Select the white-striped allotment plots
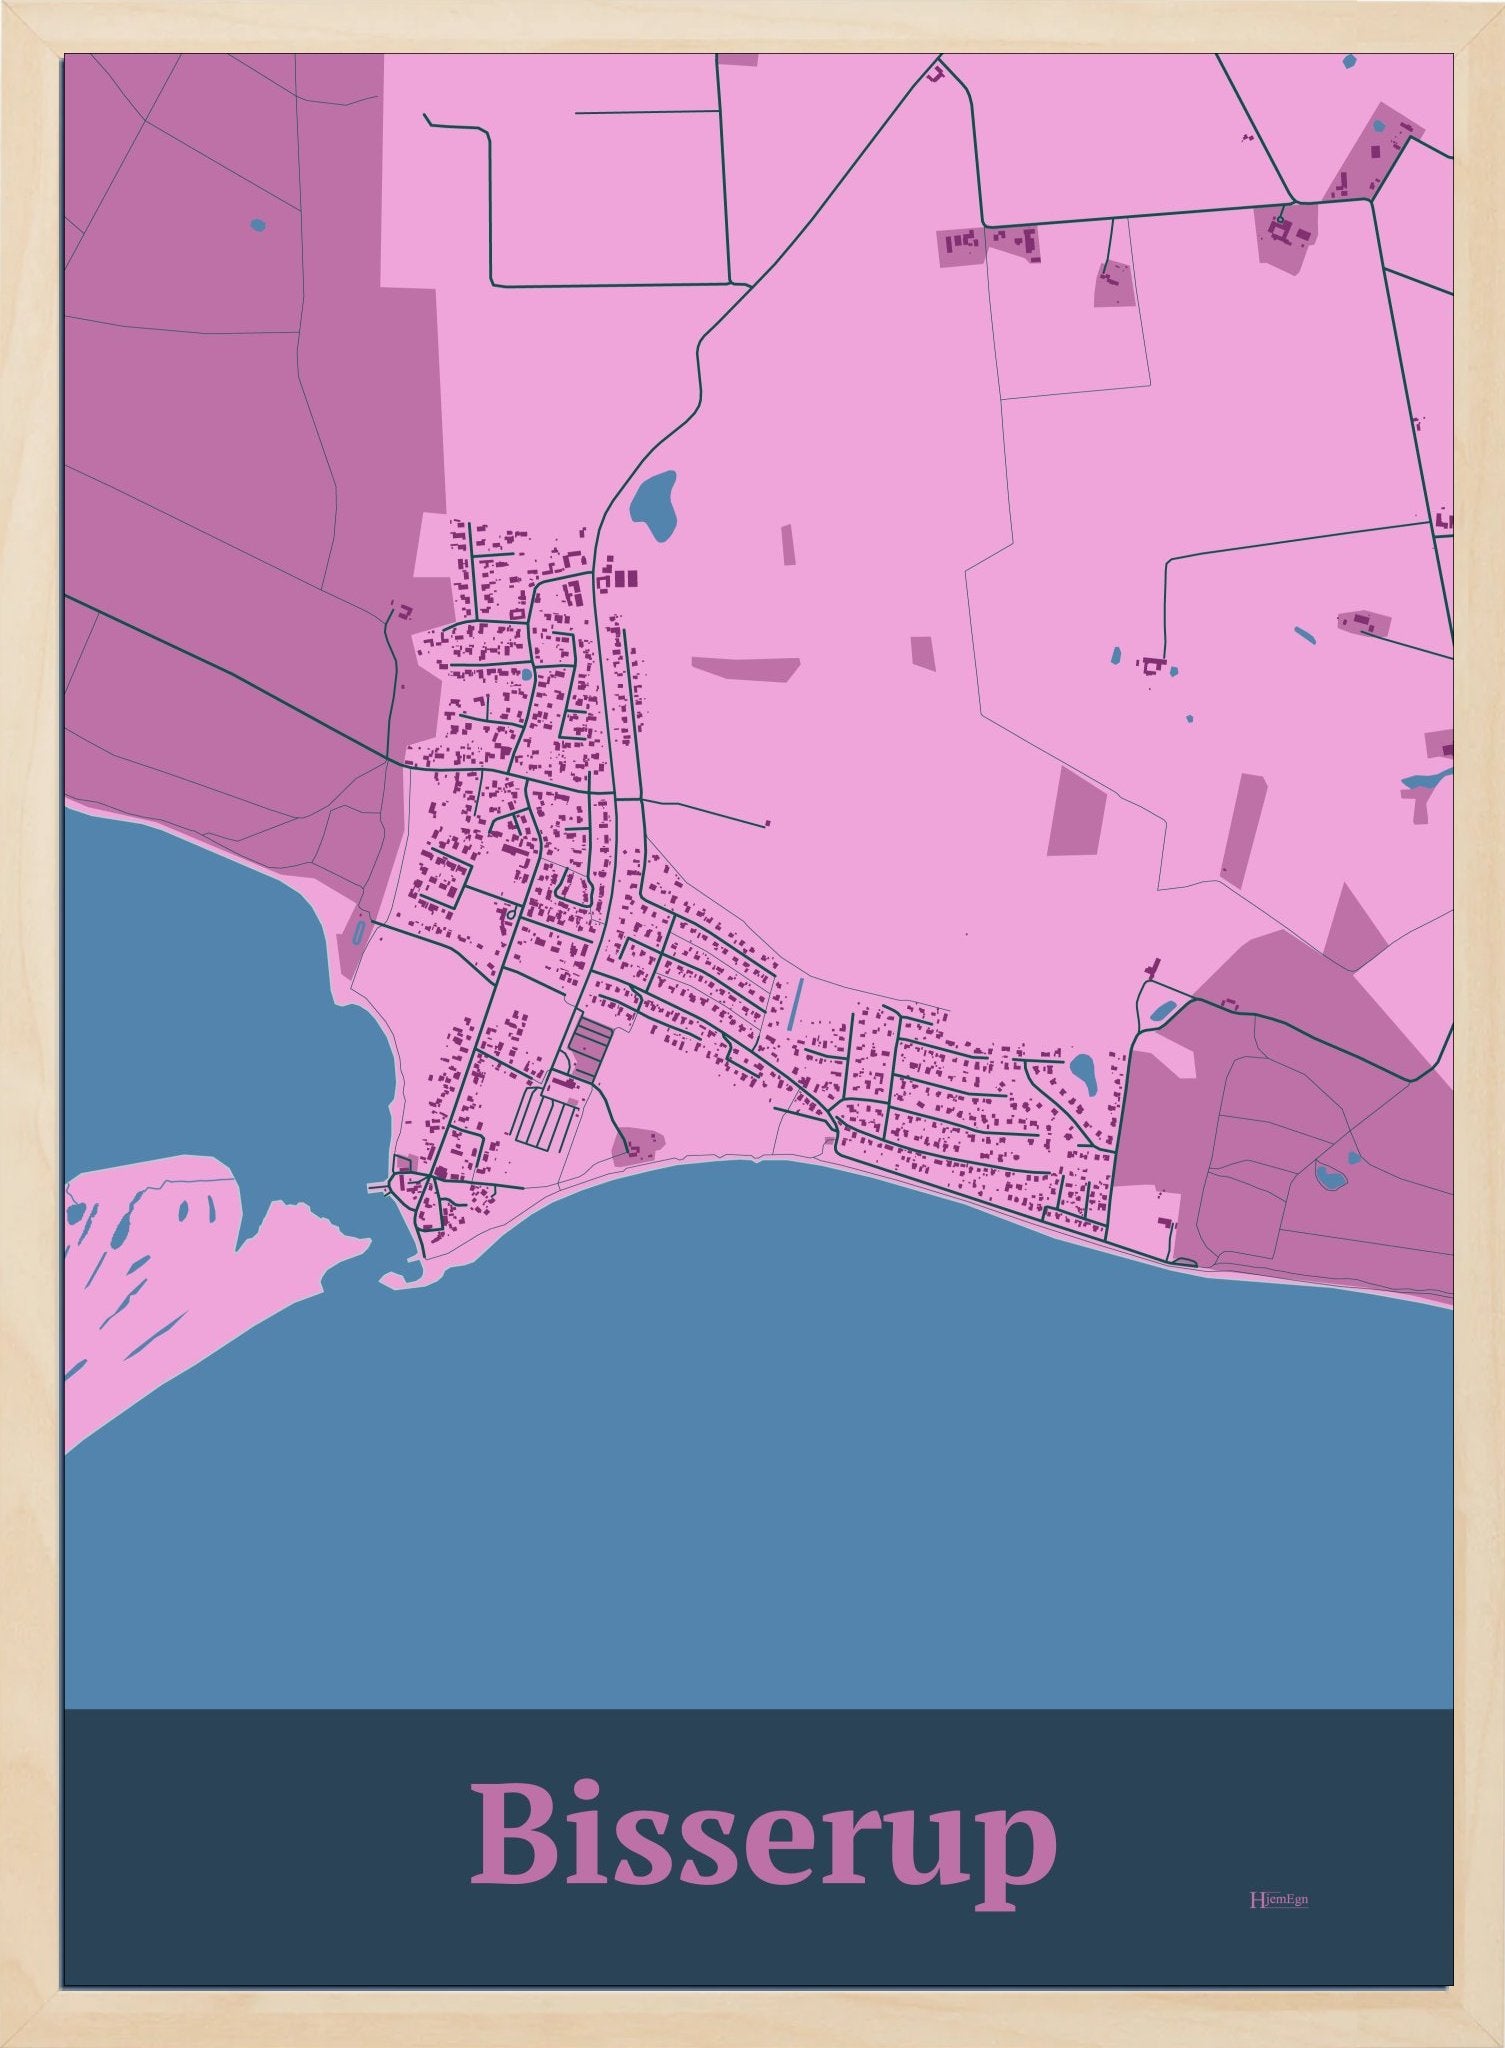This screenshot has width=1505, height=2048. (x=546, y=1120)
